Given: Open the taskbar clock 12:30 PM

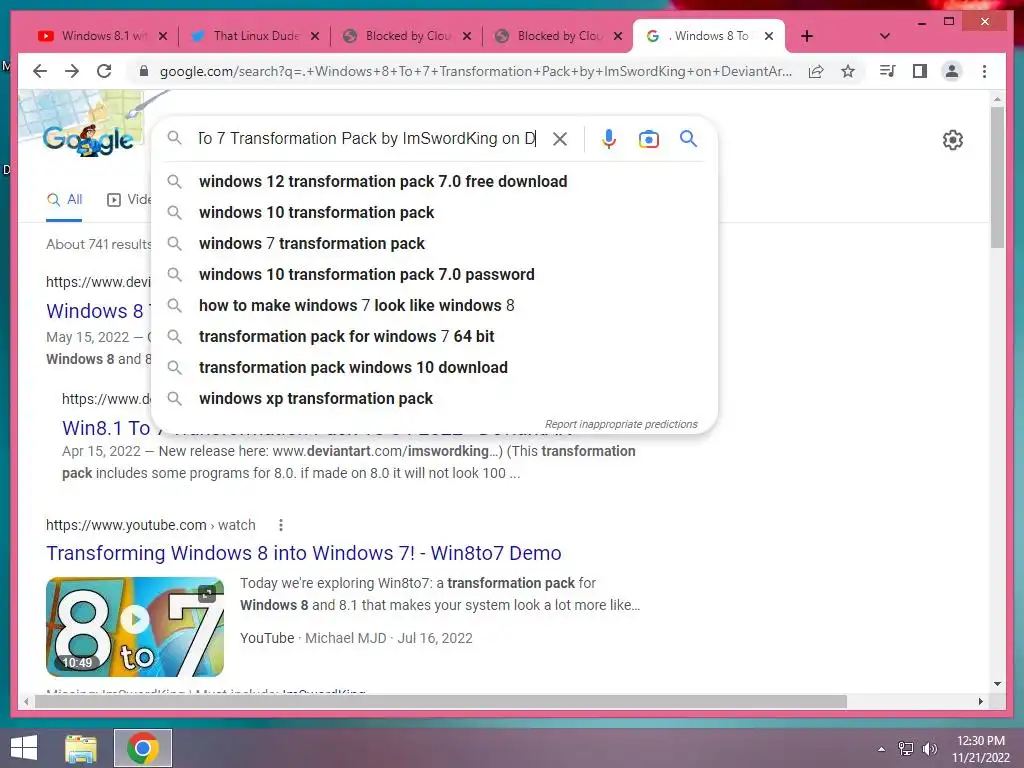Looking at the screenshot, I should pyautogui.click(x=980, y=749).
